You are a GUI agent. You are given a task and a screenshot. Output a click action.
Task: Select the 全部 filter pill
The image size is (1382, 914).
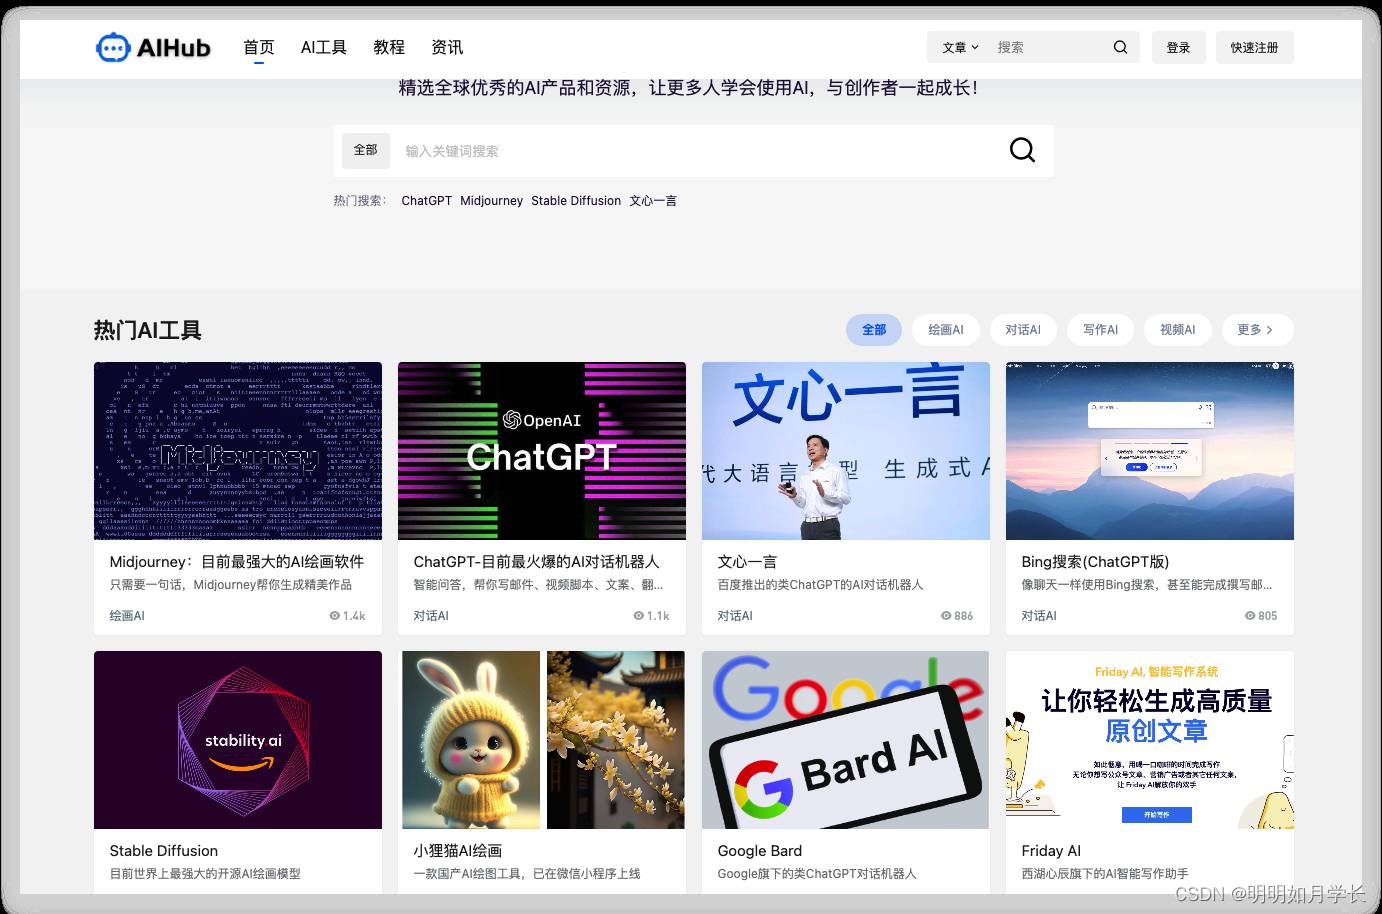click(x=874, y=330)
